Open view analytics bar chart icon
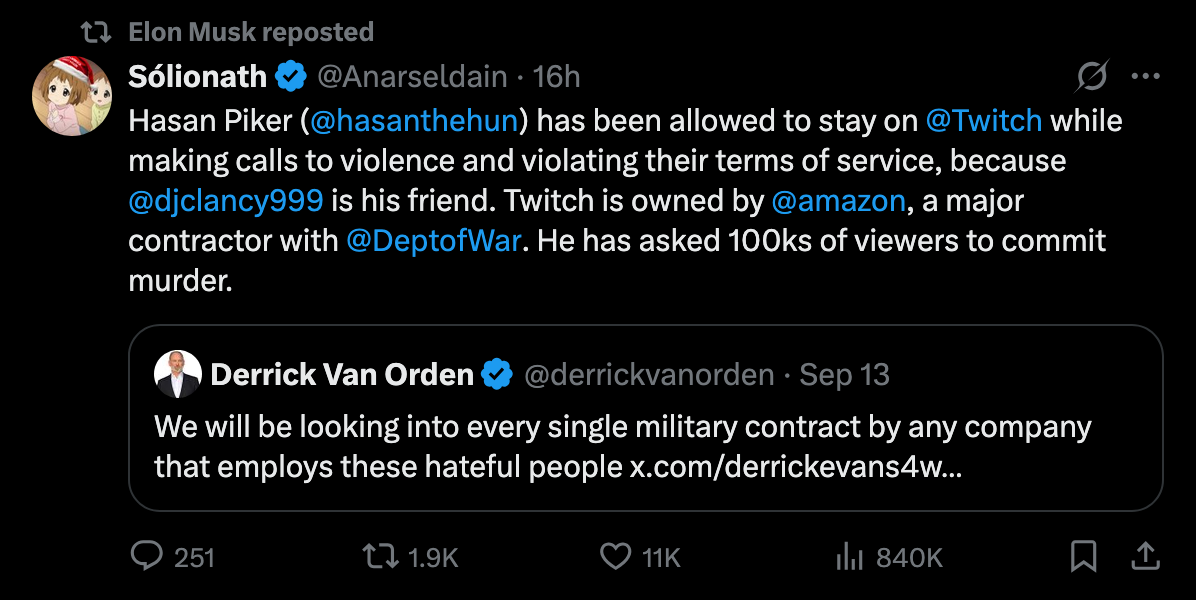The width and height of the screenshot is (1196, 600). [849, 556]
